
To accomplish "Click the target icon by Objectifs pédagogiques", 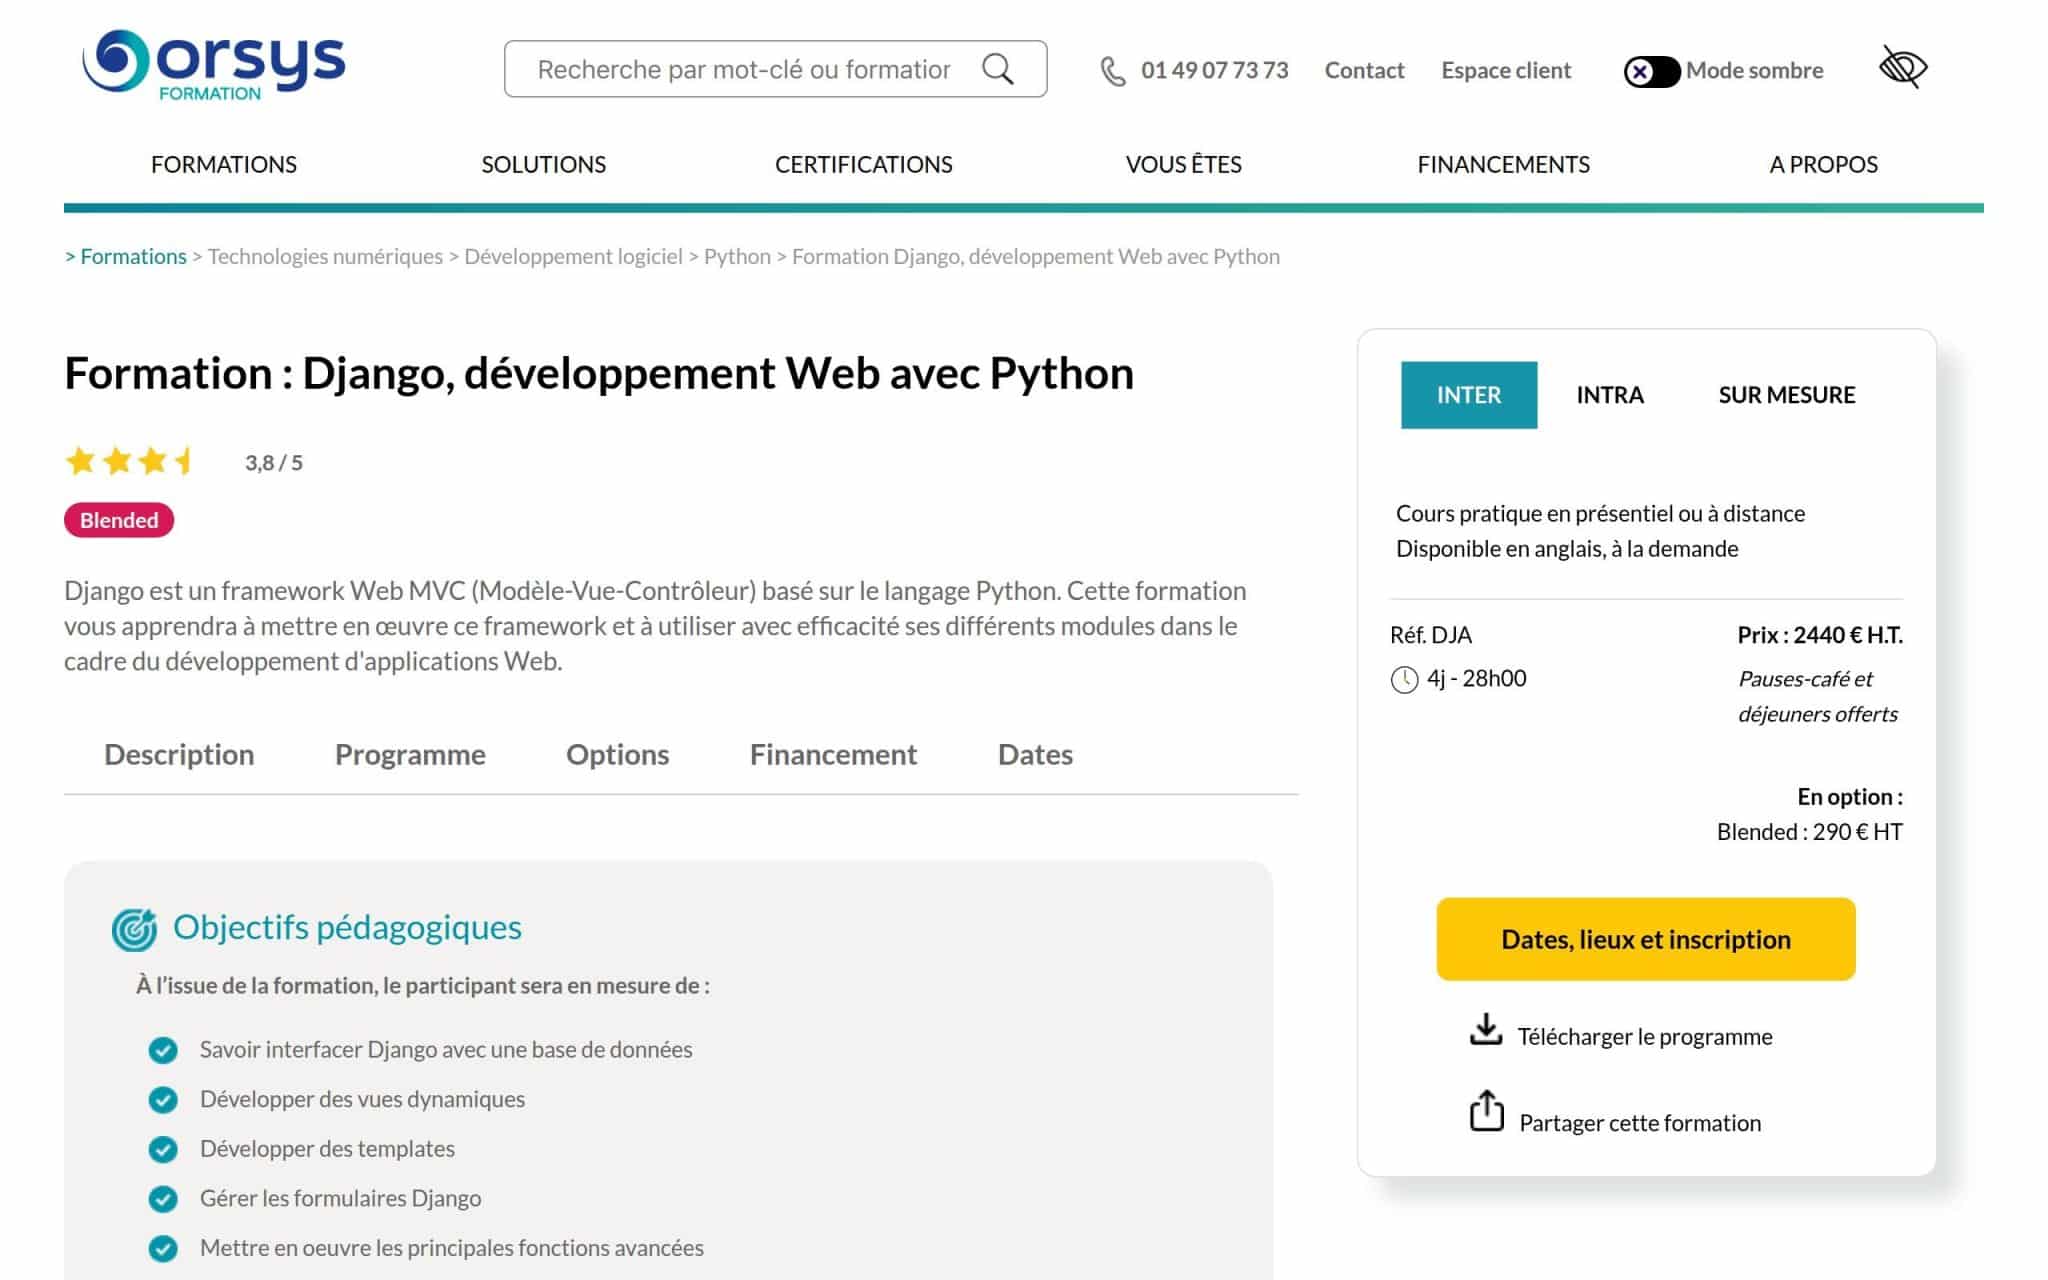I will (x=134, y=930).
